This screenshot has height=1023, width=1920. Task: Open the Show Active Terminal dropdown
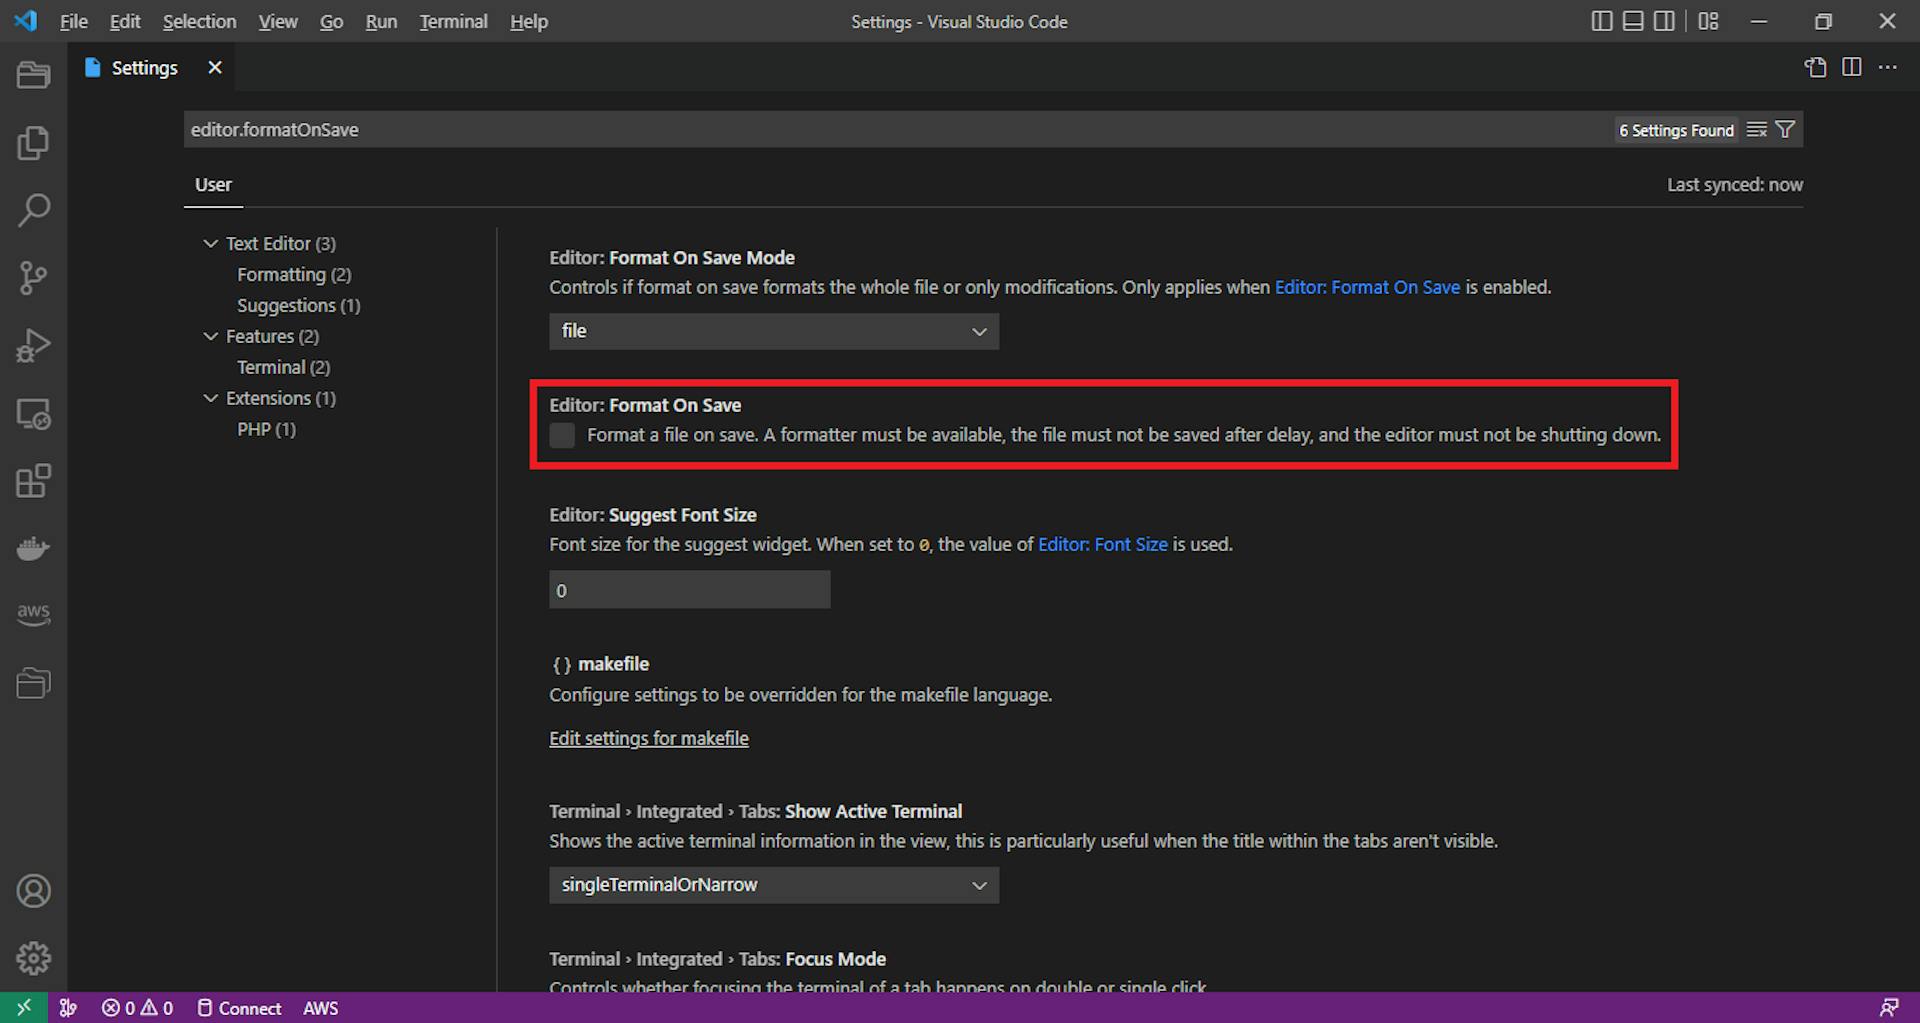click(x=773, y=884)
